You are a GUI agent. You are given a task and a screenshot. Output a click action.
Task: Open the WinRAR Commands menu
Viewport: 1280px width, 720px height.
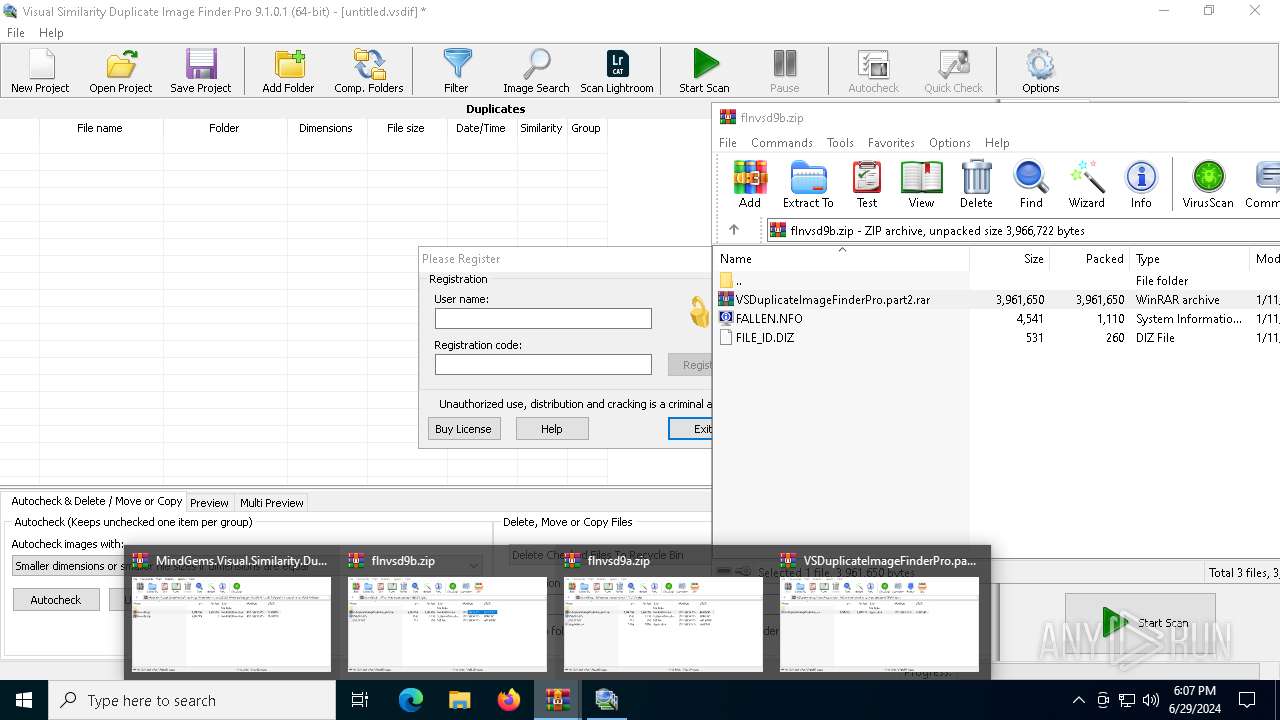click(x=782, y=142)
